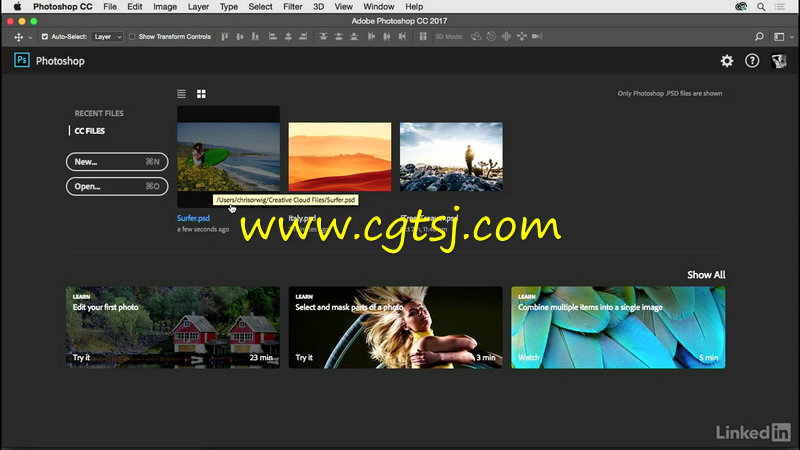Screen dimensions: 800x450
Task: Open start screen settings gear
Action: pos(727,61)
